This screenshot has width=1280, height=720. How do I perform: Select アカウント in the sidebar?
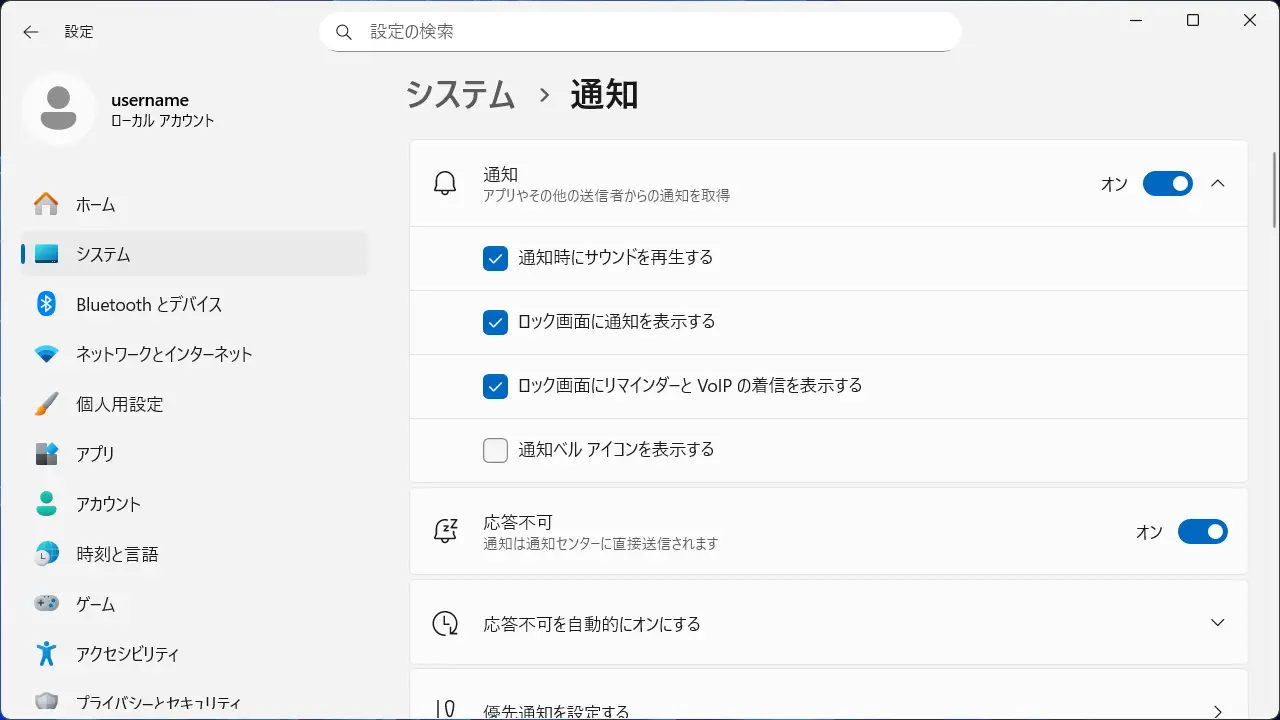point(108,504)
